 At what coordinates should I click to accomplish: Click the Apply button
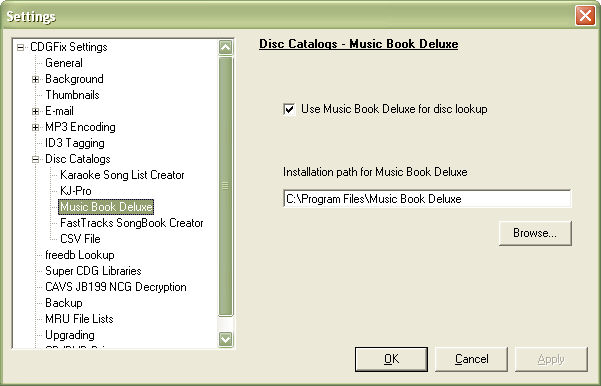[551, 359]
